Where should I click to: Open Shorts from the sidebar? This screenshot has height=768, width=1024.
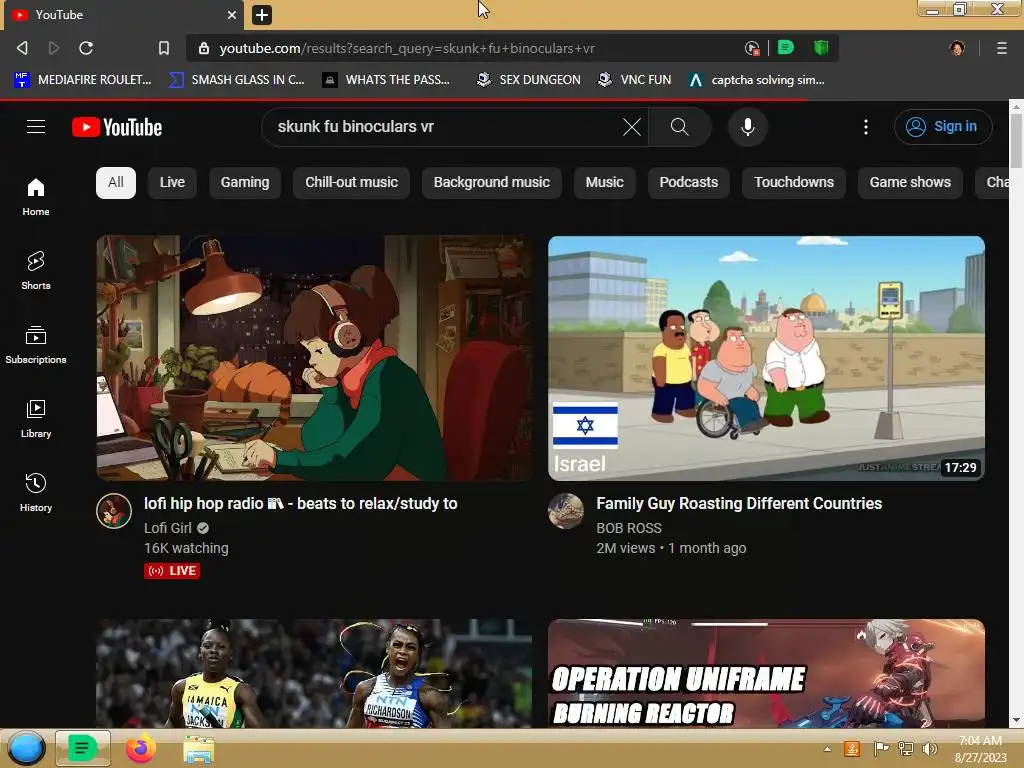point(36,270)
